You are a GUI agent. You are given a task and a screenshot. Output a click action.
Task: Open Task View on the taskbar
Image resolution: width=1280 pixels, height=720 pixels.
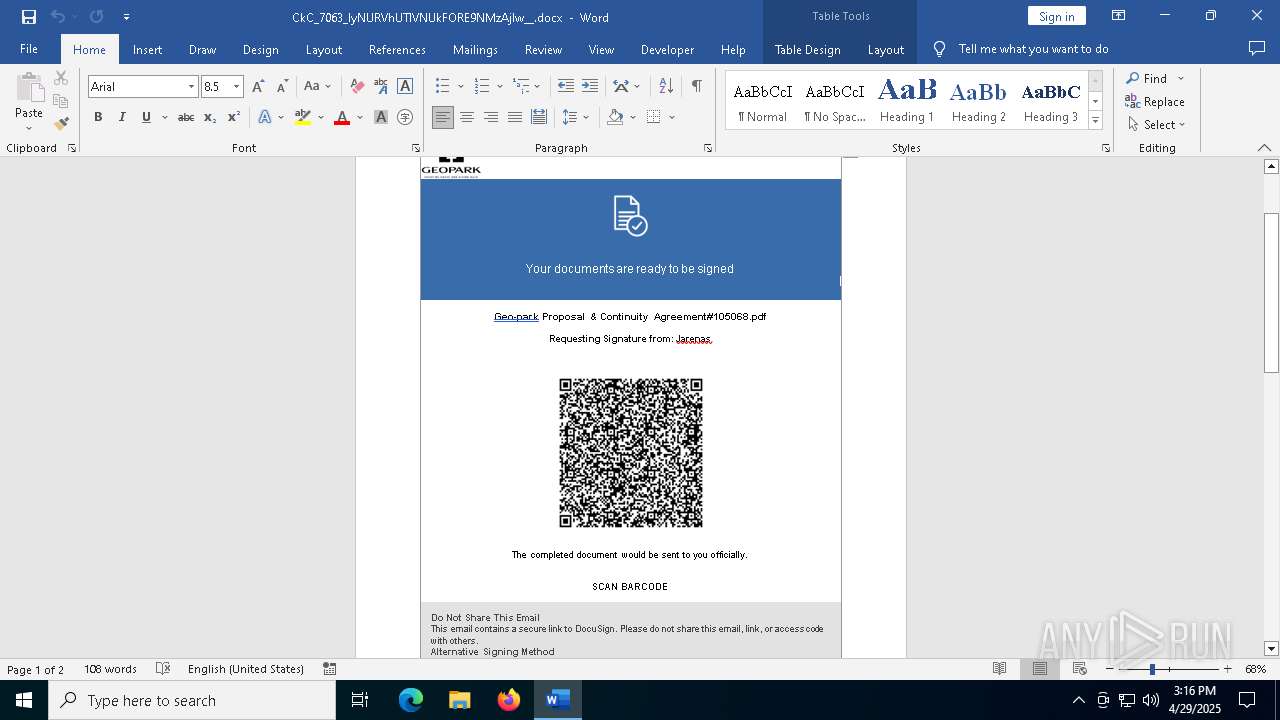[x=360, y=700]
